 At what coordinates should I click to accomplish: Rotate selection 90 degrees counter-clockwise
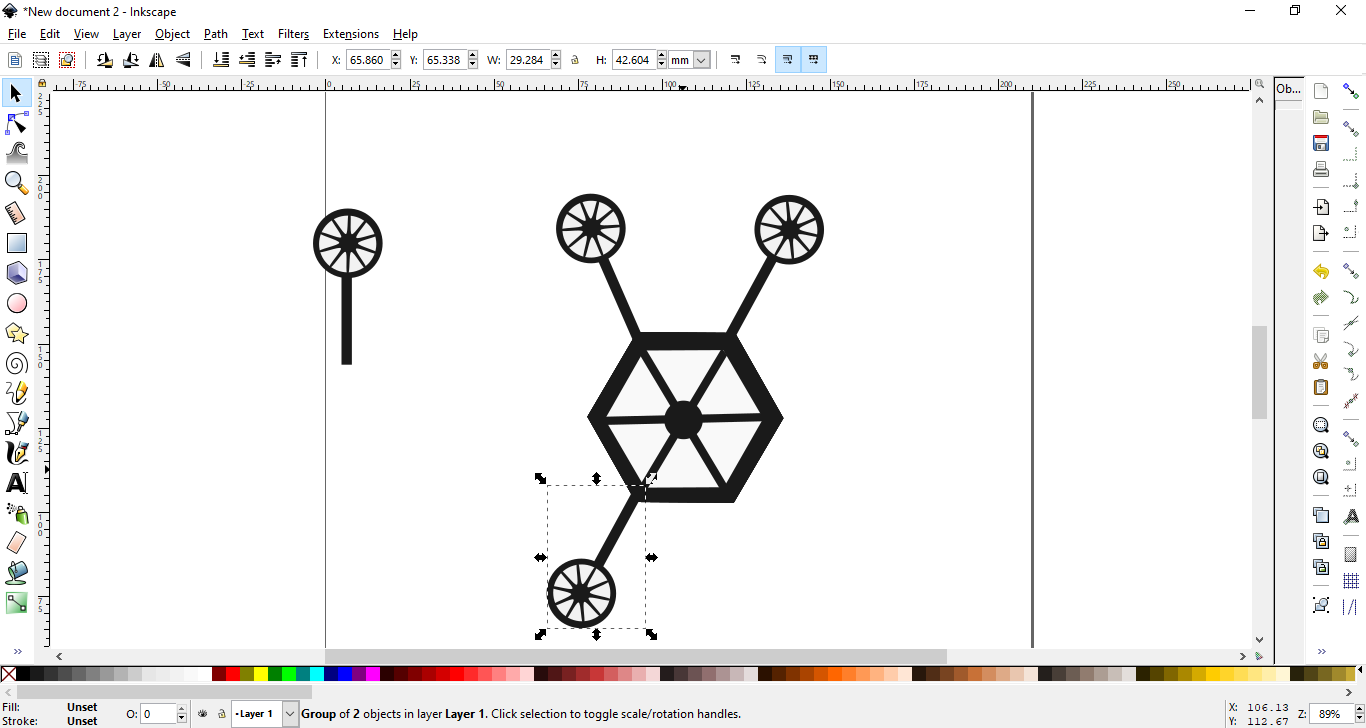click(x=105, y=60)
